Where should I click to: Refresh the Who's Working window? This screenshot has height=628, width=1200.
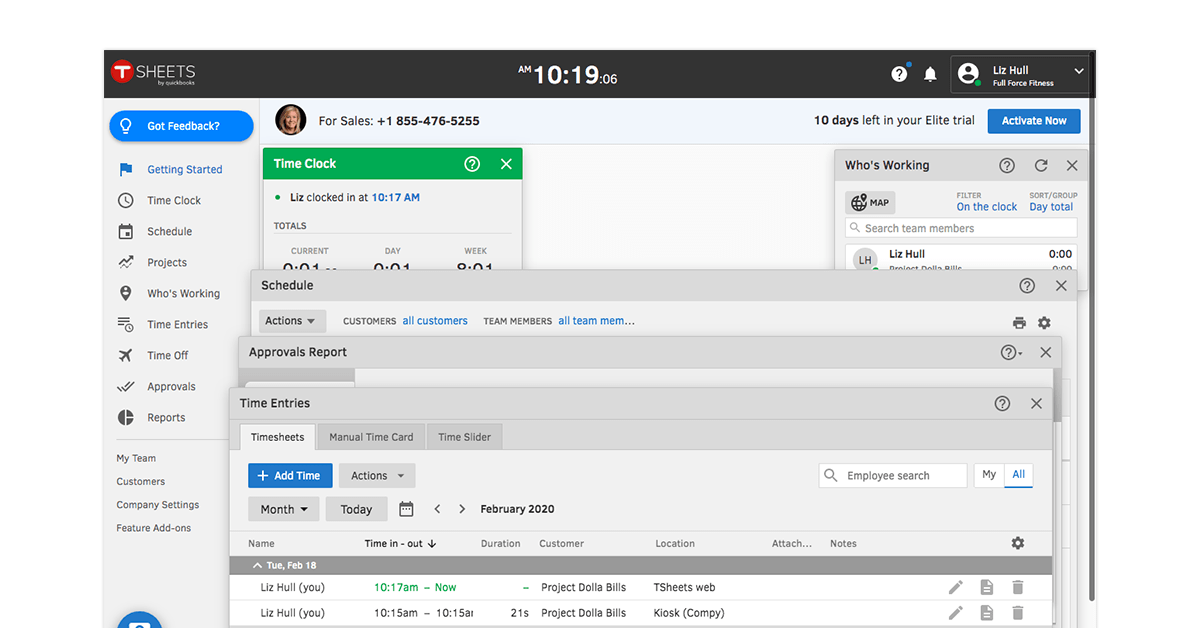point(1041,166)
